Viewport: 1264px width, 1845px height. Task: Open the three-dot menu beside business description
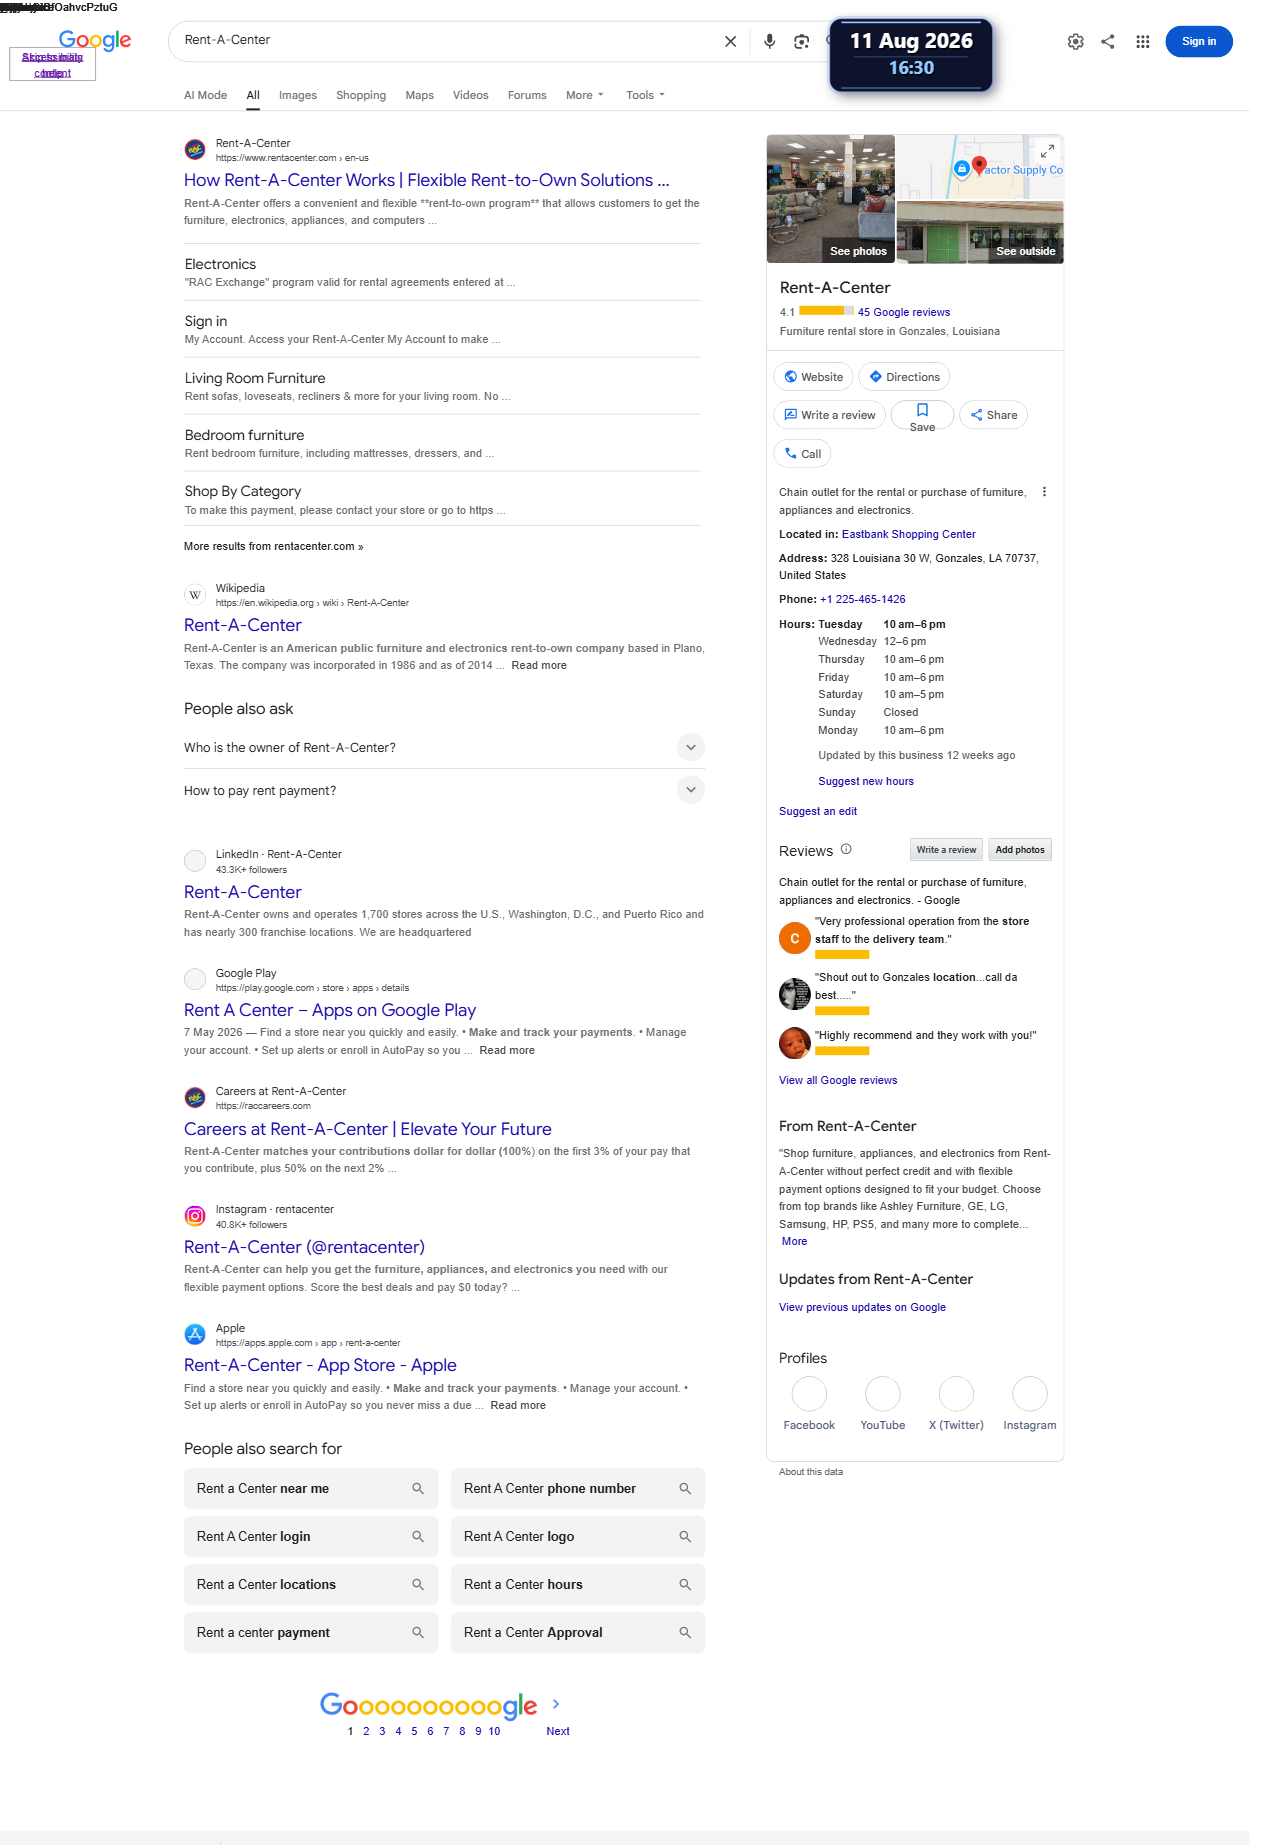tap(1044, 492)
